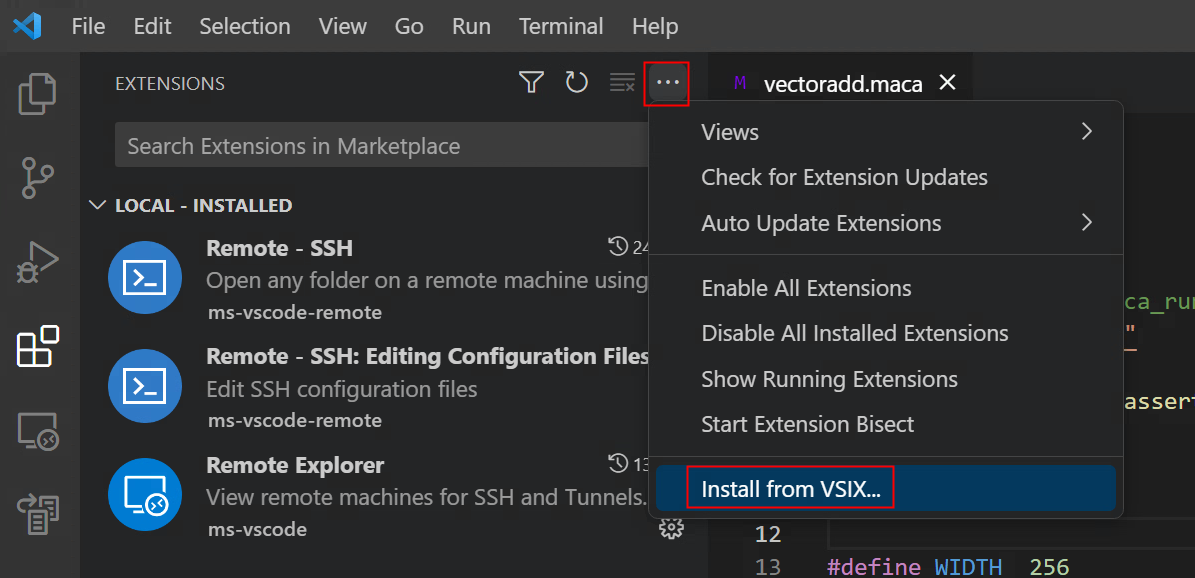The width and height of the screenshot is (1195, 578).
Task: Refresh the extensions list
Action: point(577,83)
